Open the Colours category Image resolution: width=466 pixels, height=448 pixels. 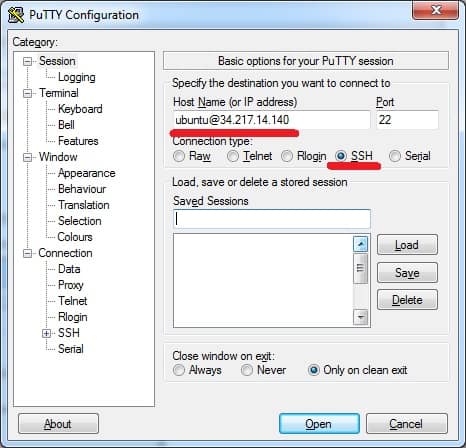point(75,237)
